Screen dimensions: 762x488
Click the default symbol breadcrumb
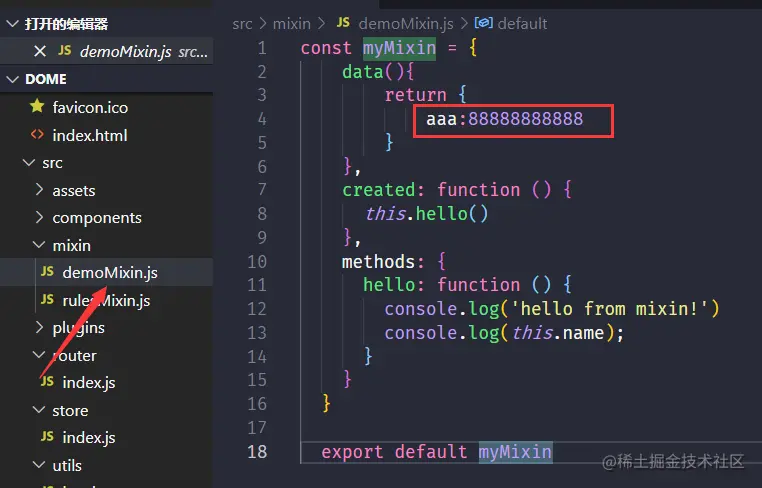point(522,23)
